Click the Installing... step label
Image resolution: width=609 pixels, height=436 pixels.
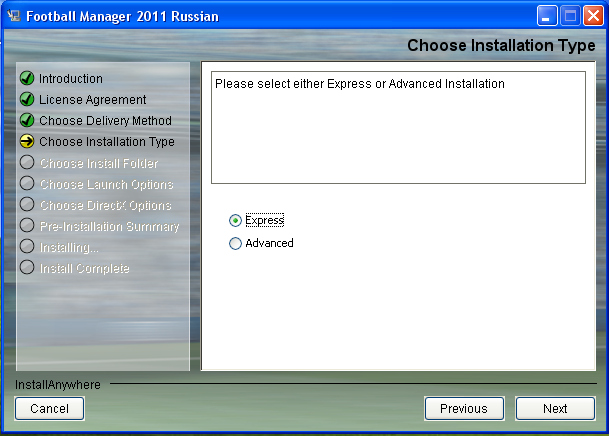coord(69,247)
